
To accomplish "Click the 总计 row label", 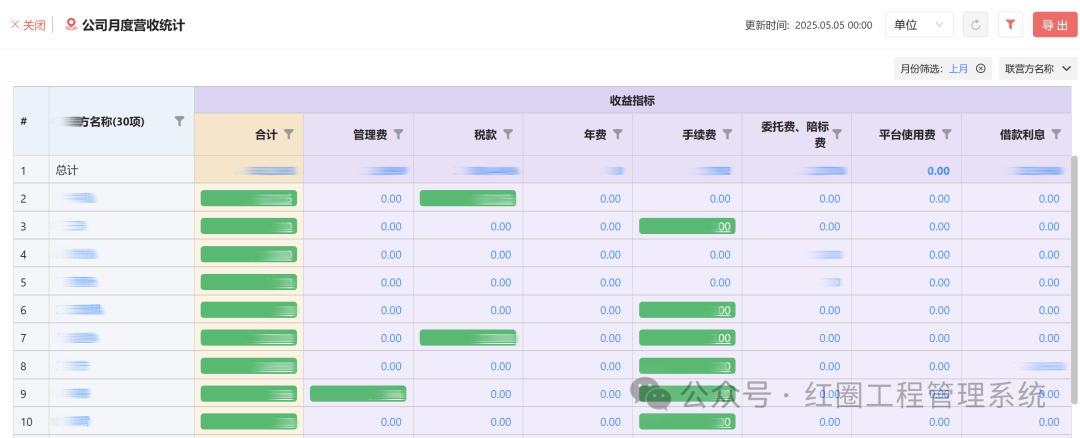I will (x=66, y=171).
